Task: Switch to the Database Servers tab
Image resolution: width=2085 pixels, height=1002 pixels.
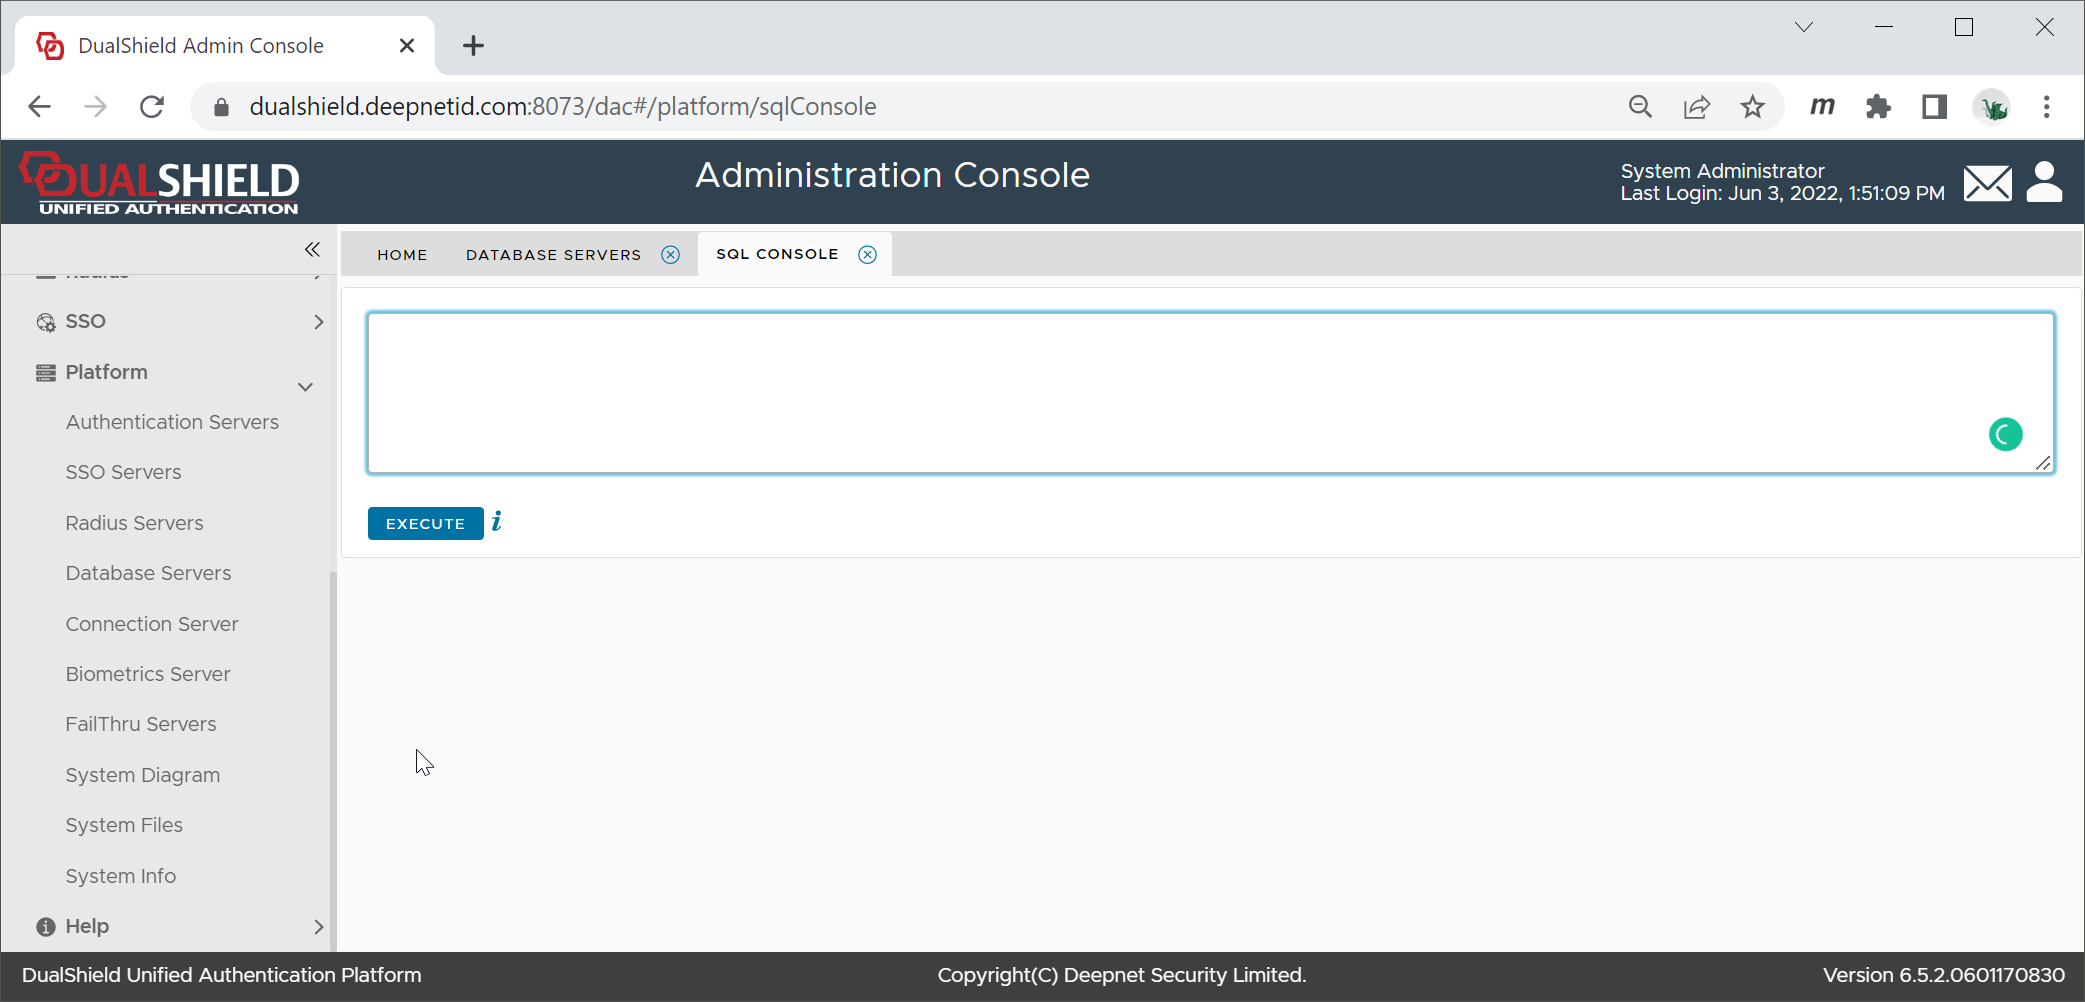Action: pyautogui.click(x=553, y=255)
